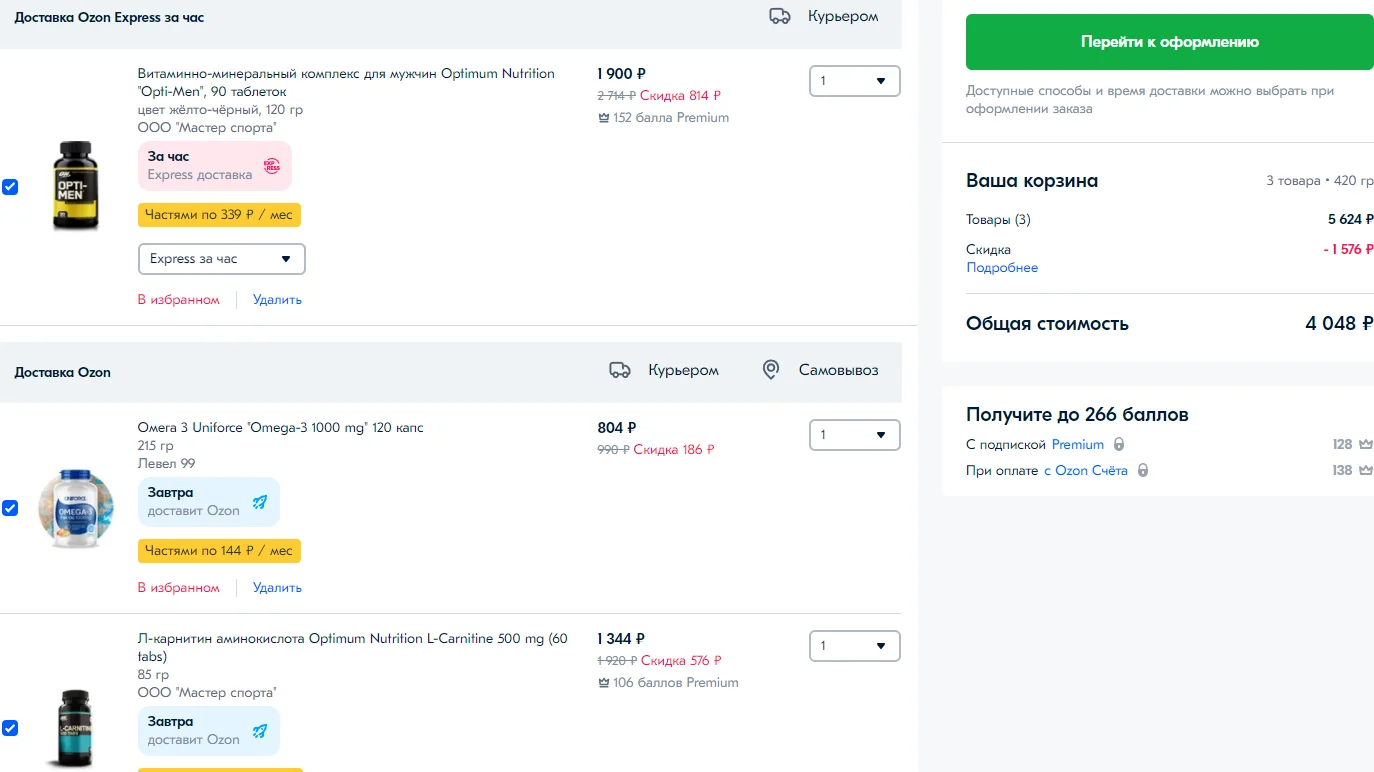The height and width of the screenshot is (772, 1374).
Task: Open the Express за час delivery dropdown
Action: [221, 259]
